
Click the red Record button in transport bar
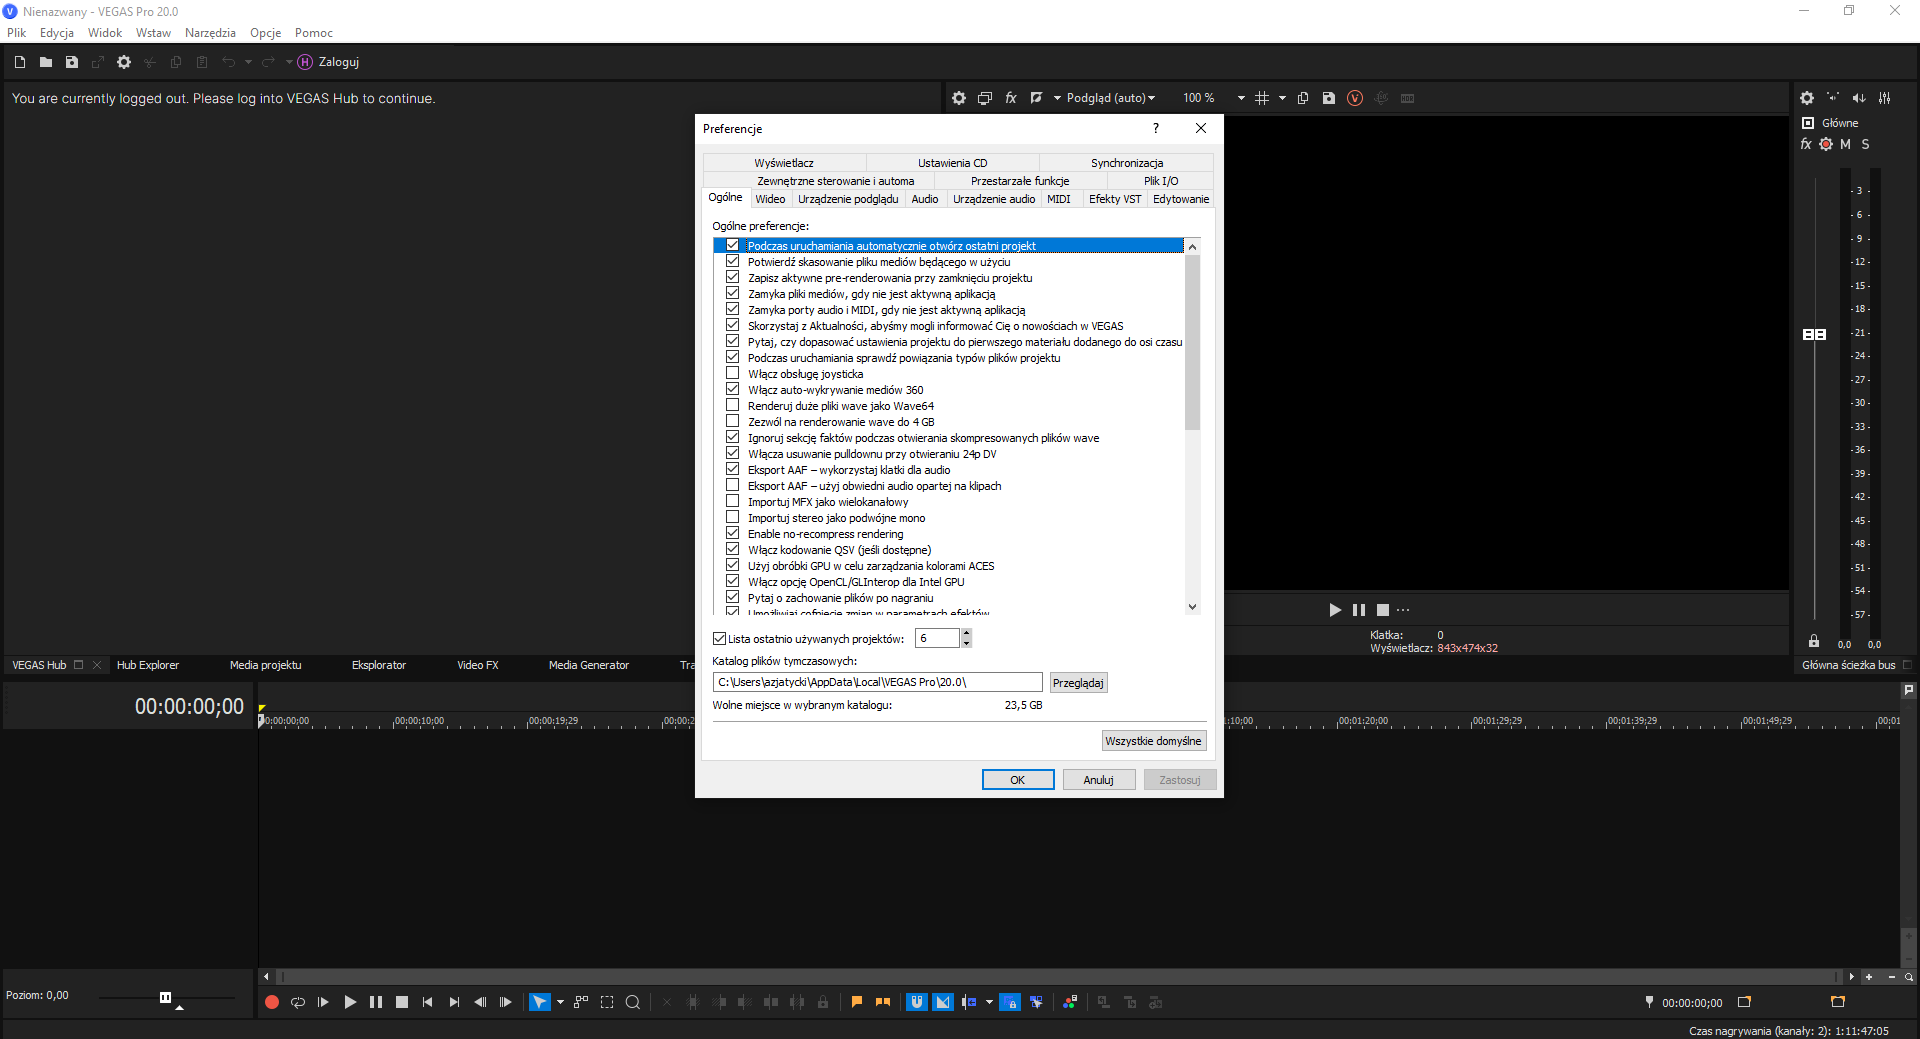click(272, 1002)
